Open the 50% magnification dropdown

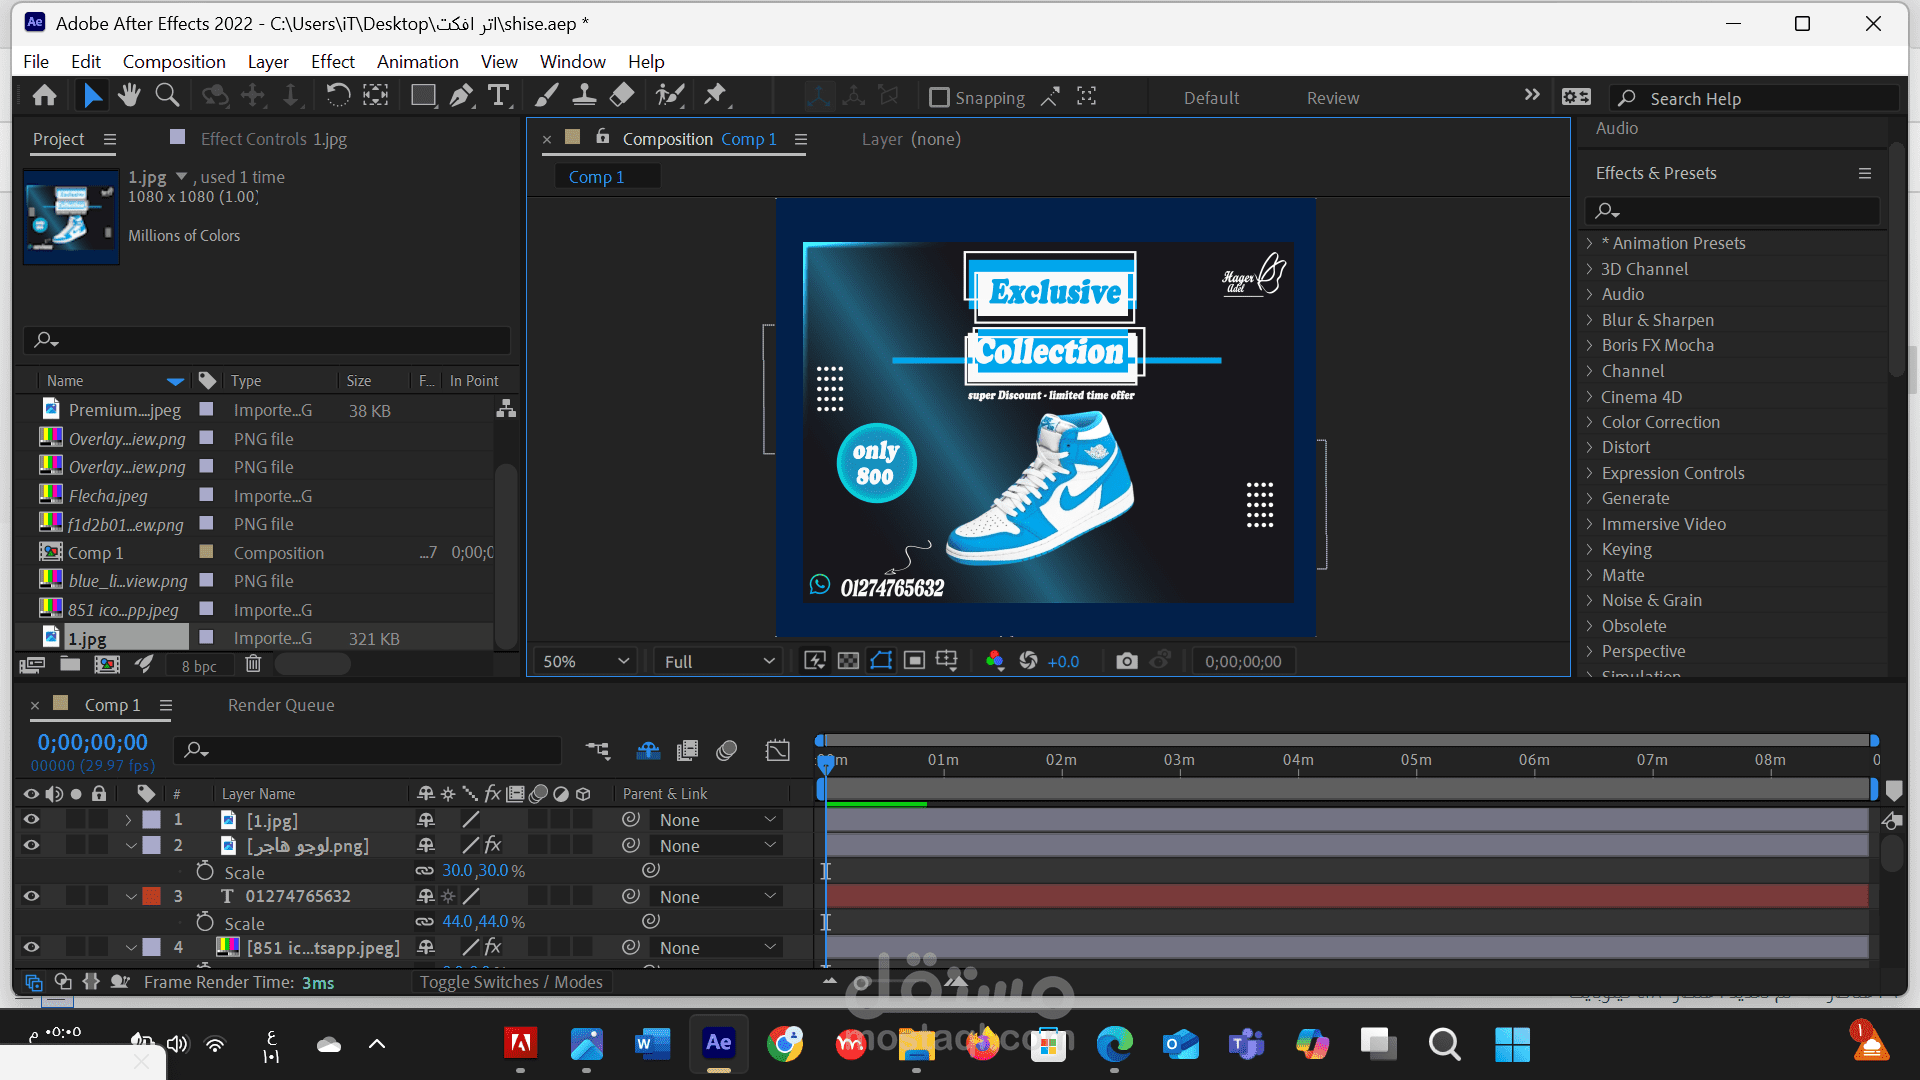coord(585,661)
